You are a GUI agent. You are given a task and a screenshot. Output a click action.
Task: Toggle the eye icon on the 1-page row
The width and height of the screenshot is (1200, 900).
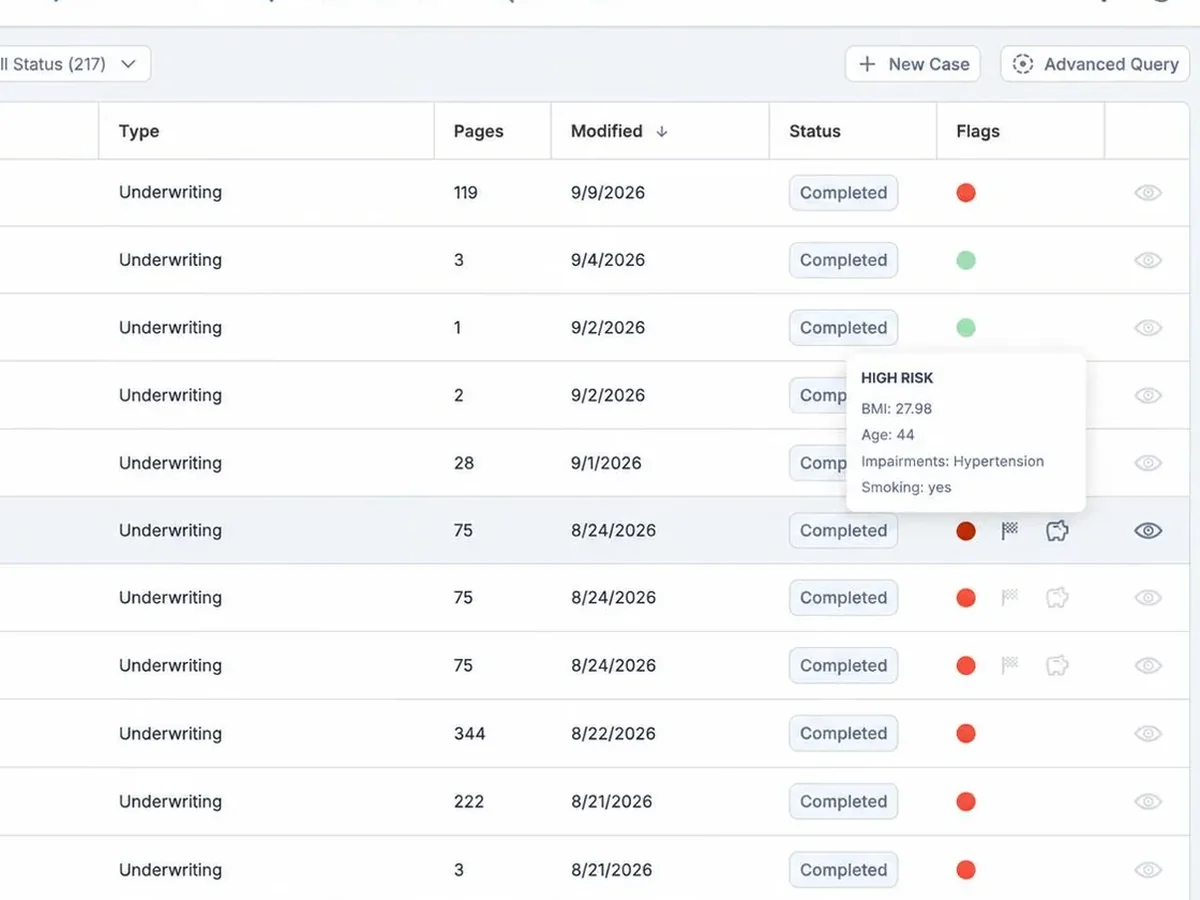tap(1148, 327)
